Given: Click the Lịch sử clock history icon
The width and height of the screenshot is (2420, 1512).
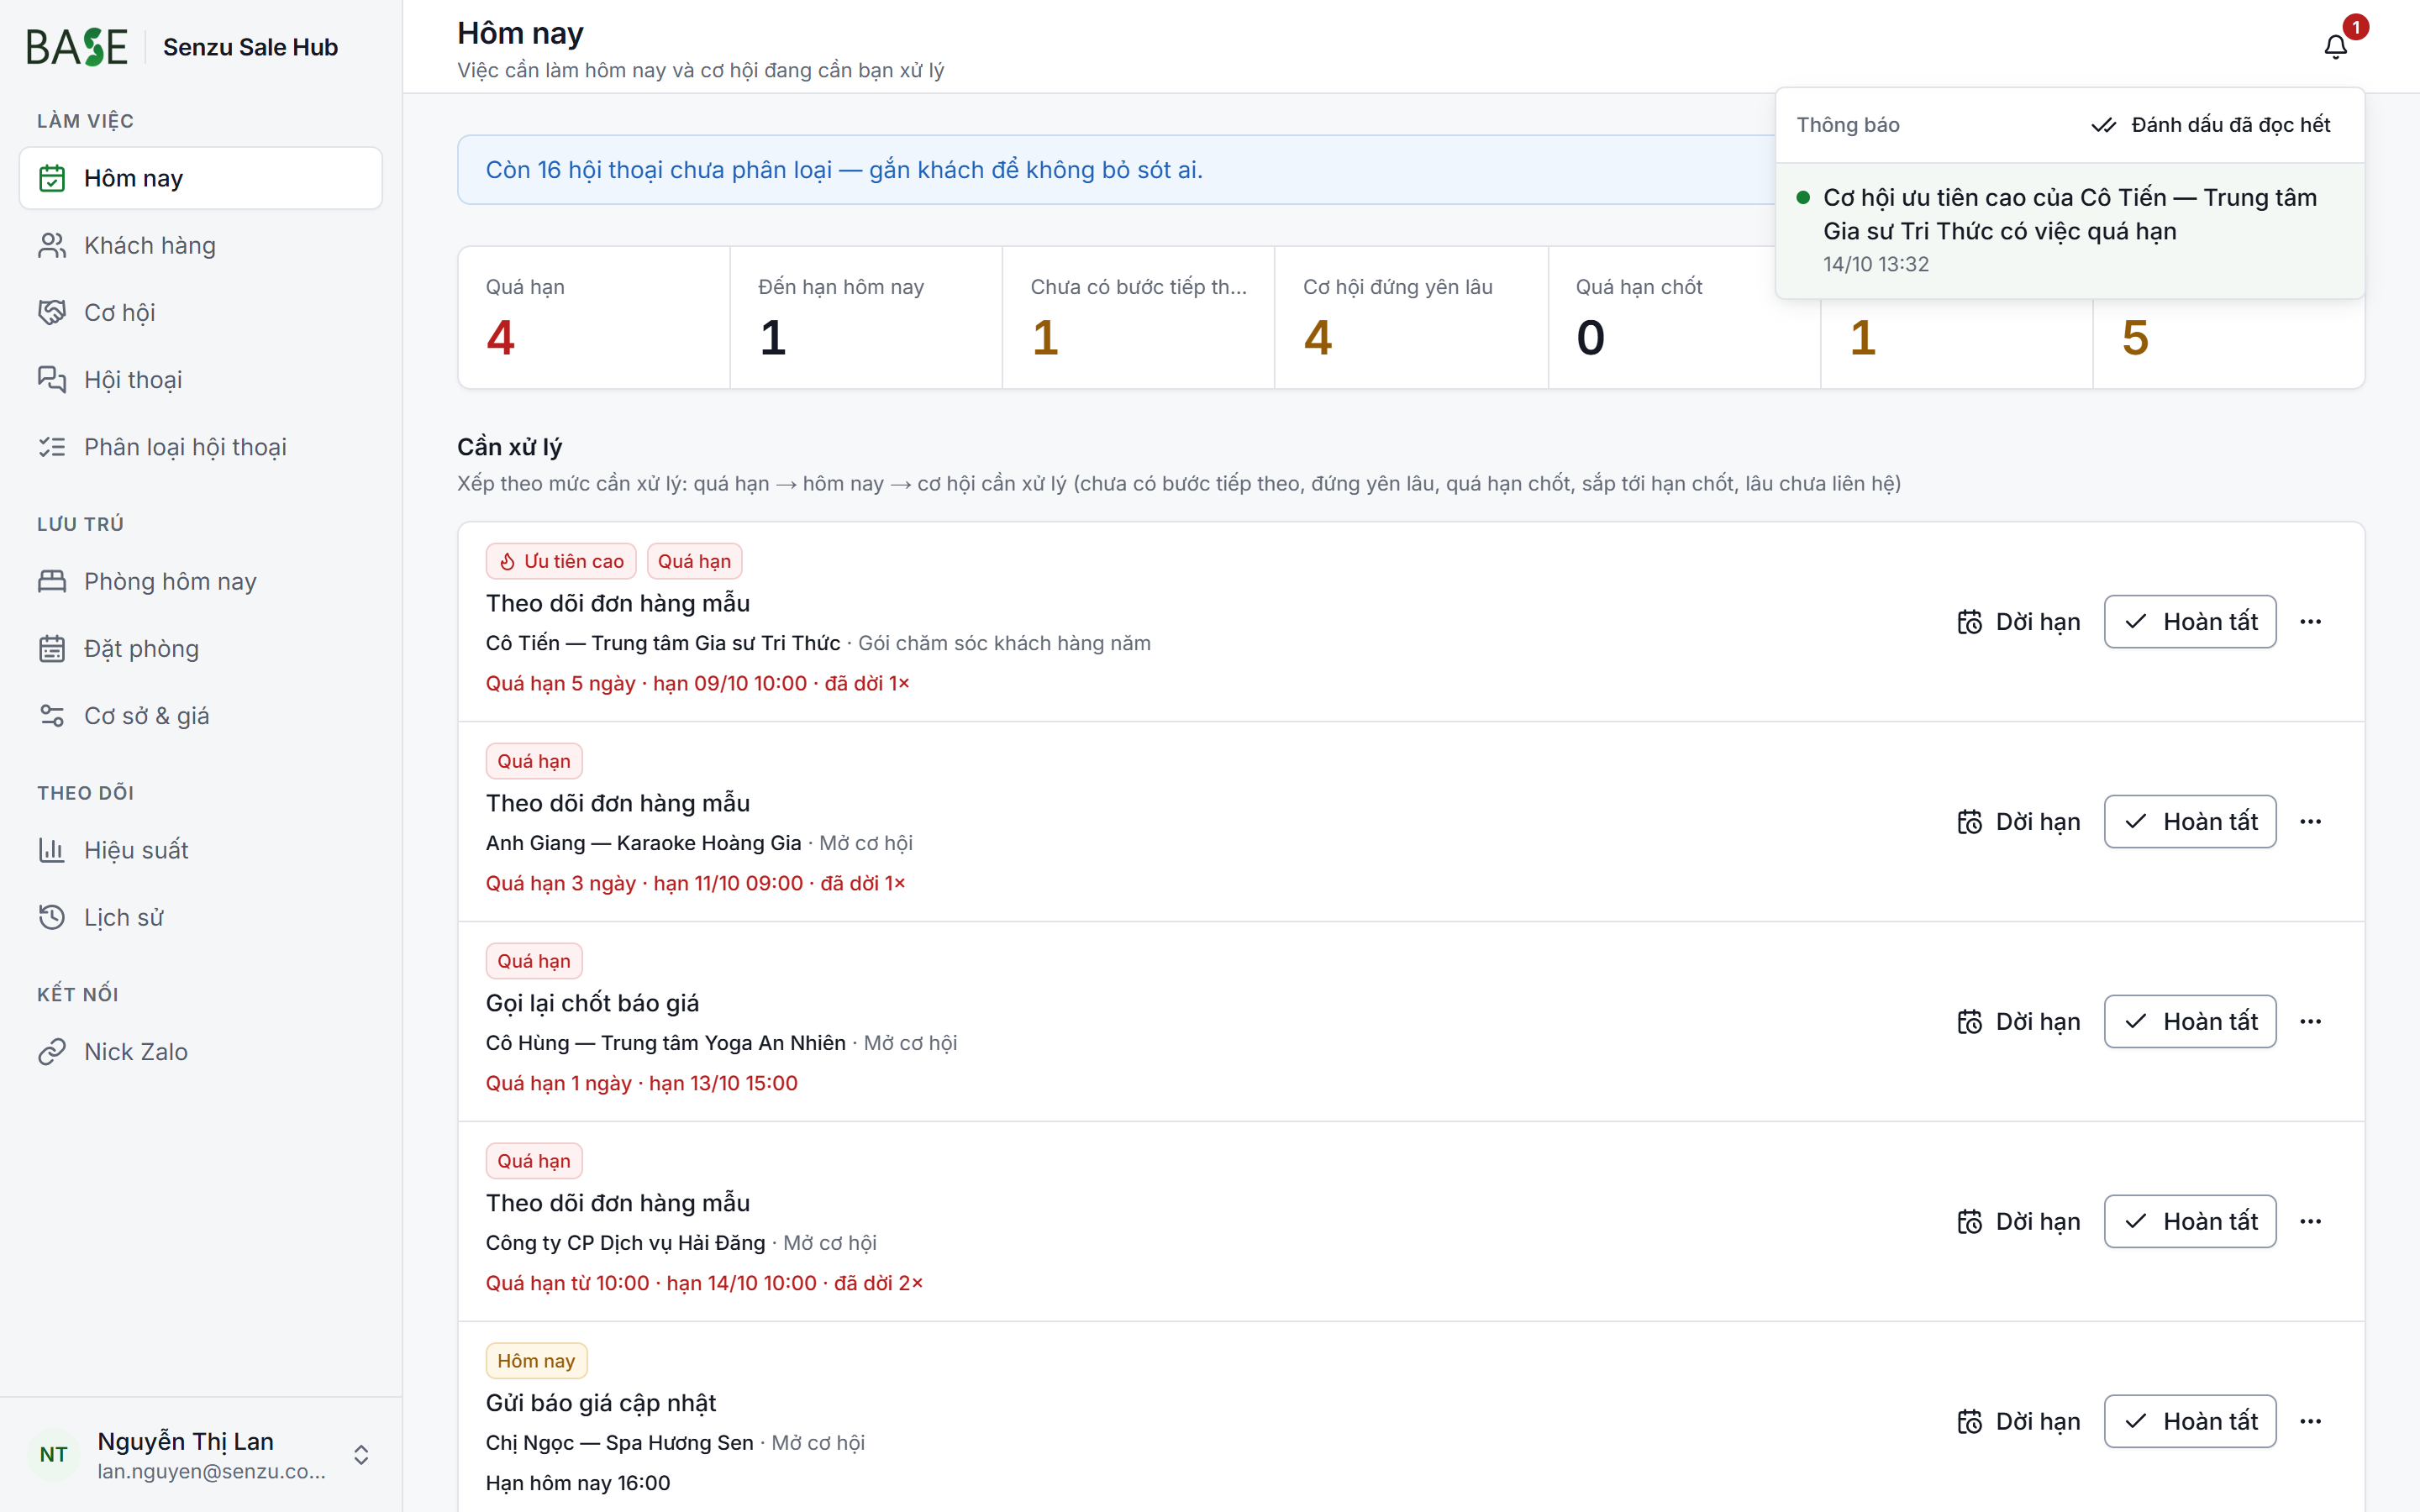Looking at the screenshot, I should 52,917.
